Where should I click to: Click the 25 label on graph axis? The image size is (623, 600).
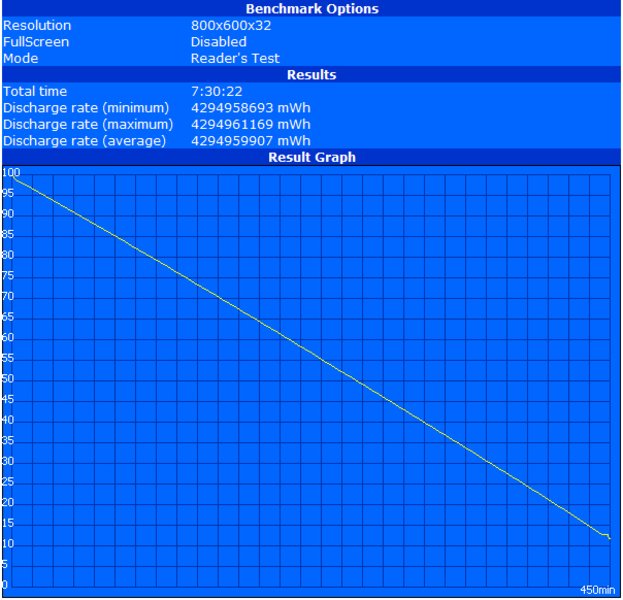[x=8, y=482]
